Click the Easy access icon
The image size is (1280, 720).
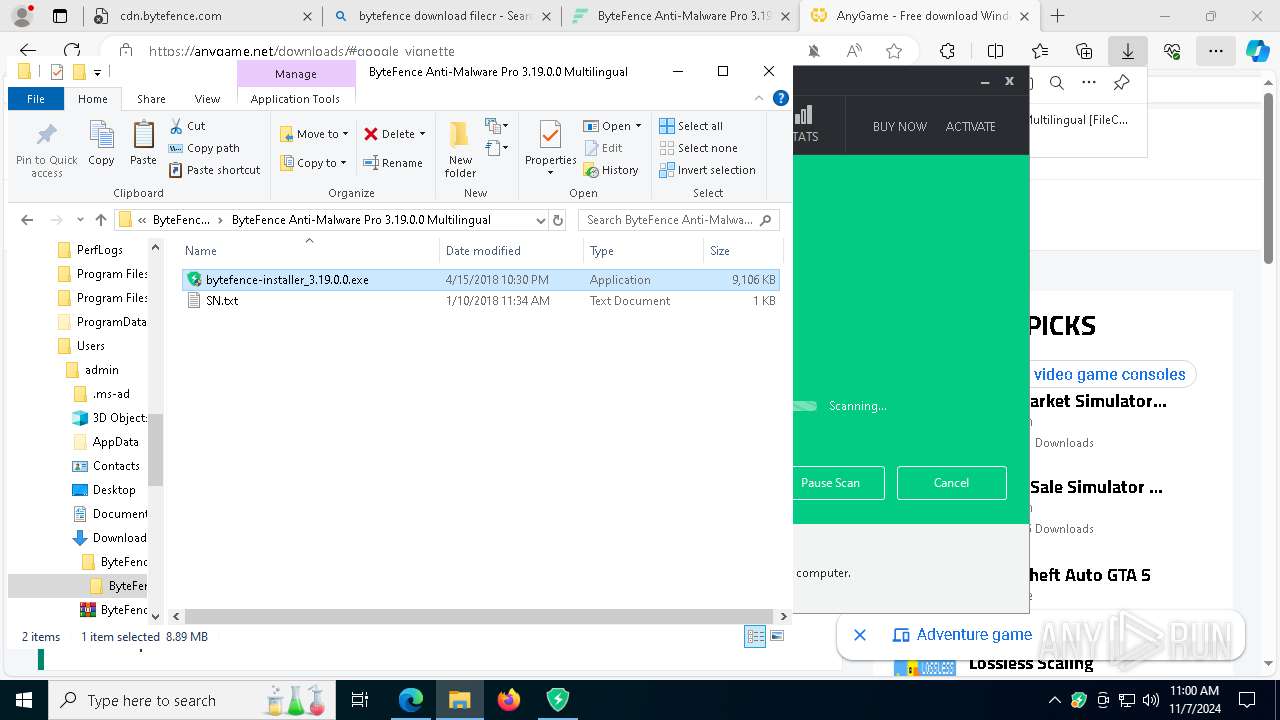(x=496, y=148)
